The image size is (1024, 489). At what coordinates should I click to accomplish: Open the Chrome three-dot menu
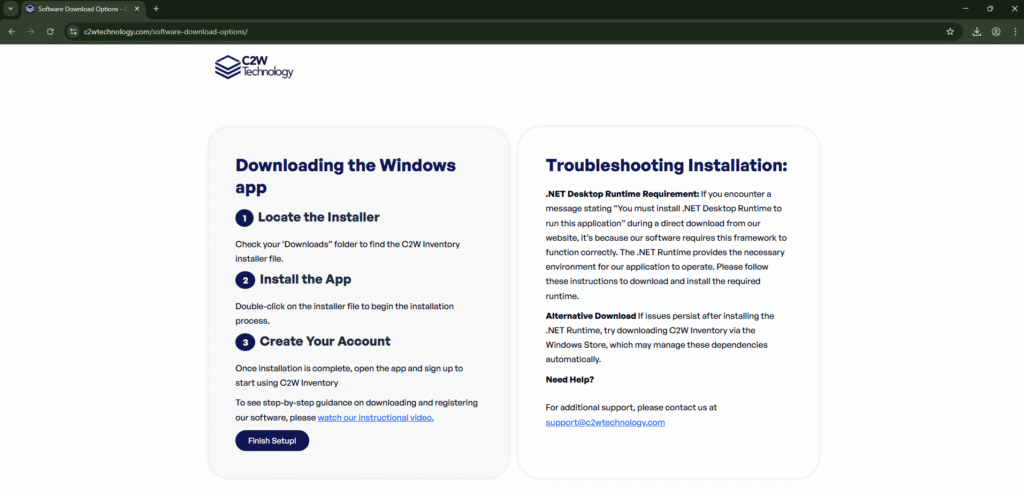[1015, 31]
